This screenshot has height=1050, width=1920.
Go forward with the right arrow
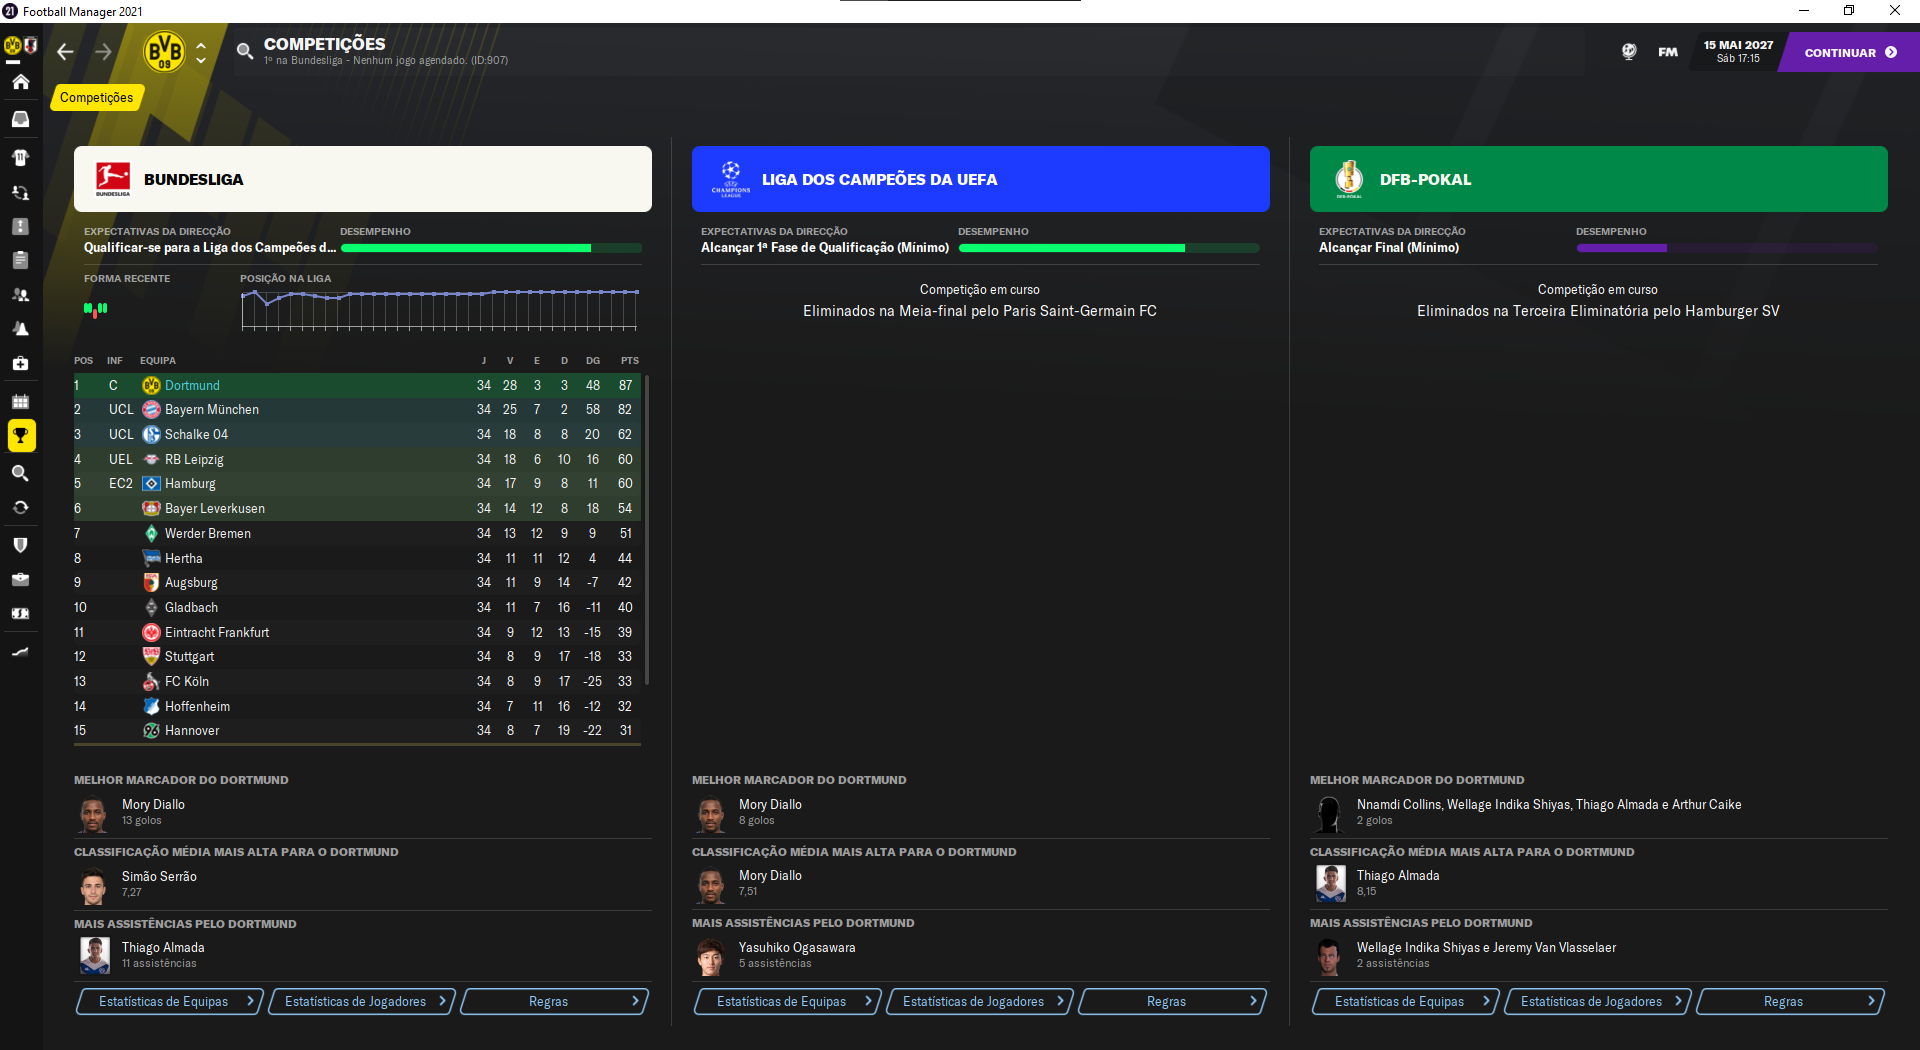(103, 52)
